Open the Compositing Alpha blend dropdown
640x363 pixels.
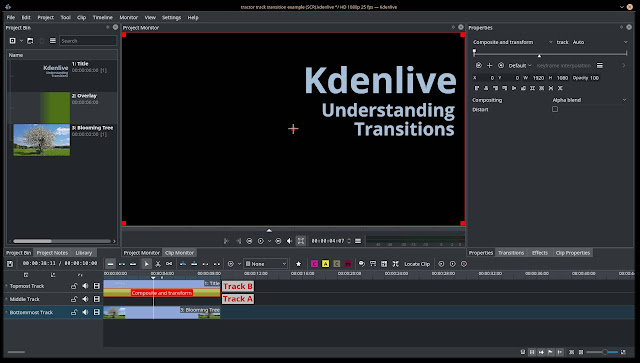(589, 100)
